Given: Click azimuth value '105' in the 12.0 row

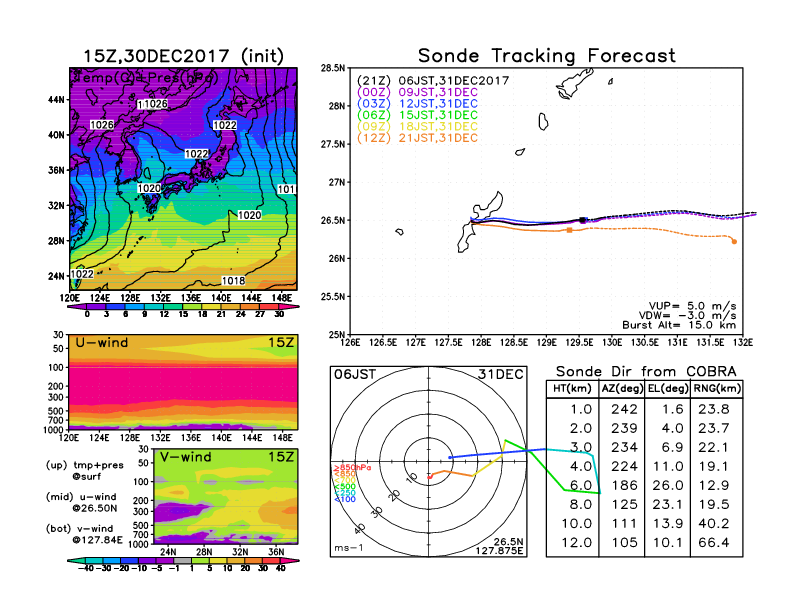Looking at the screenshot, I should point(624,543).
